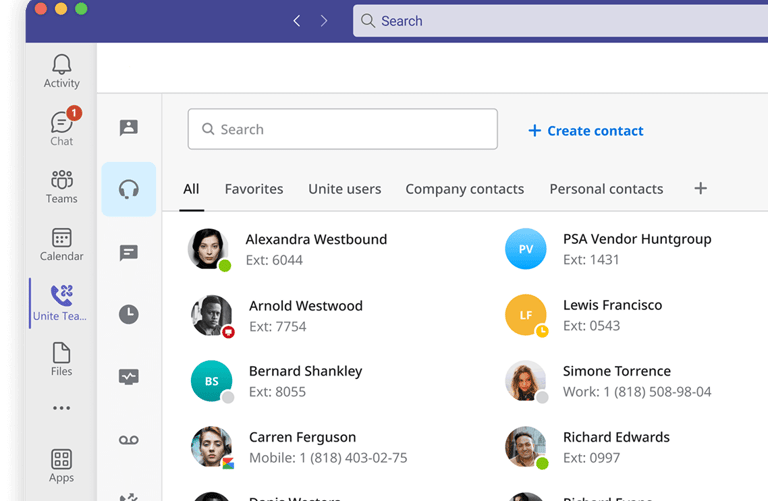Image resolution: width=768 pixels, height=501 pixels.
Task: Click the green macOS fullscreen button
Action: pos(81,8)
